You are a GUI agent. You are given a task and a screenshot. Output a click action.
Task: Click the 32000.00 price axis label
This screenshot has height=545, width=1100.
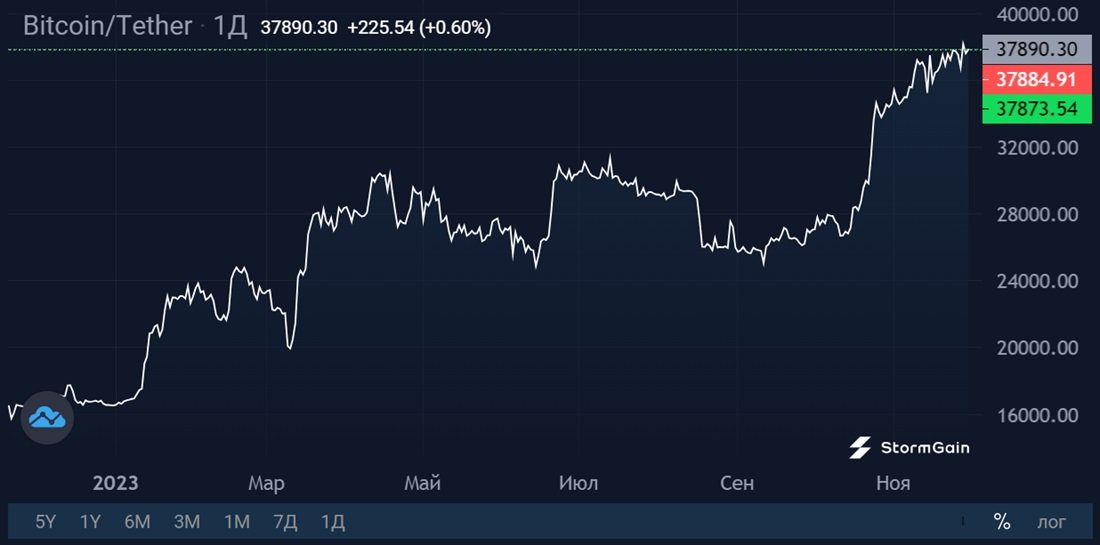tap(1037, 147)
